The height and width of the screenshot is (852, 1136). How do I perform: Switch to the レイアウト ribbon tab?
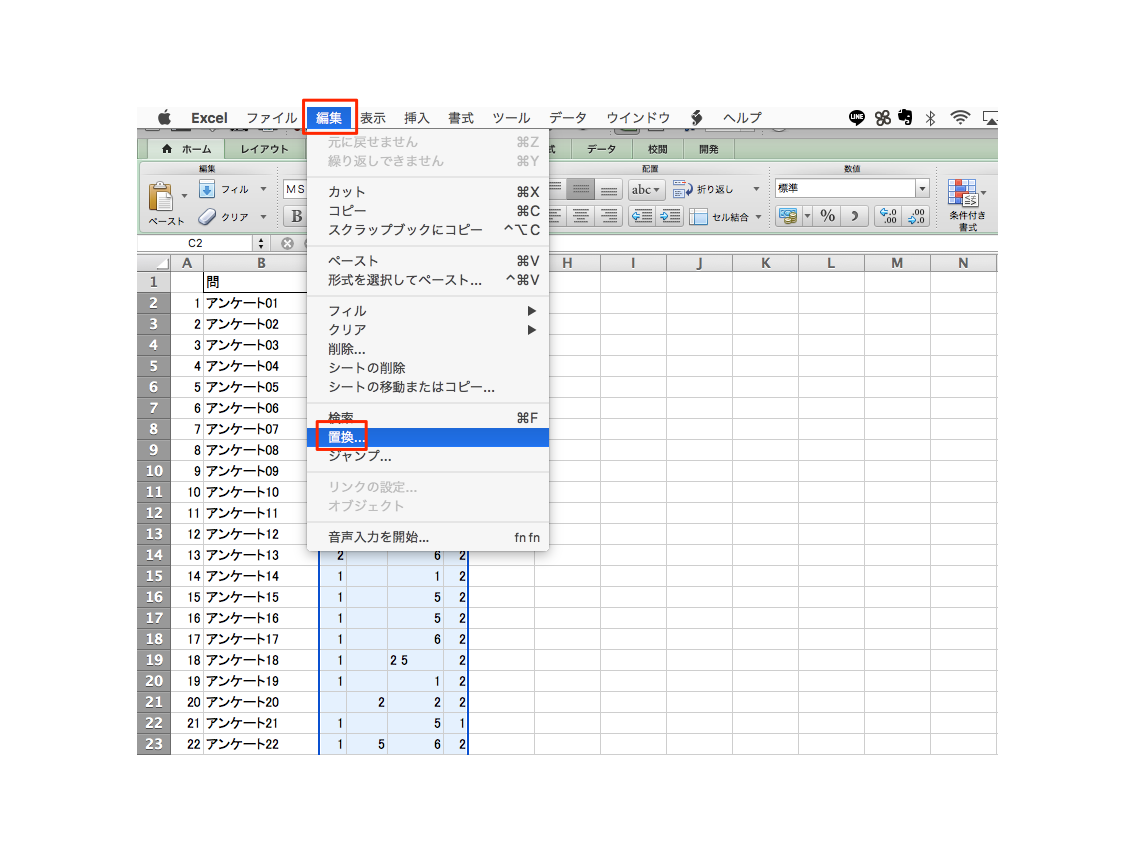pos(264,149)
